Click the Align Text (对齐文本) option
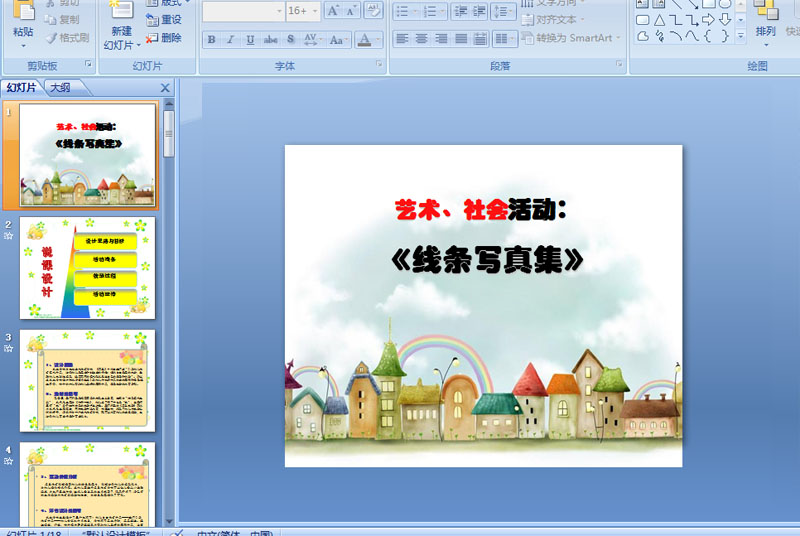 tap(554, 19)
